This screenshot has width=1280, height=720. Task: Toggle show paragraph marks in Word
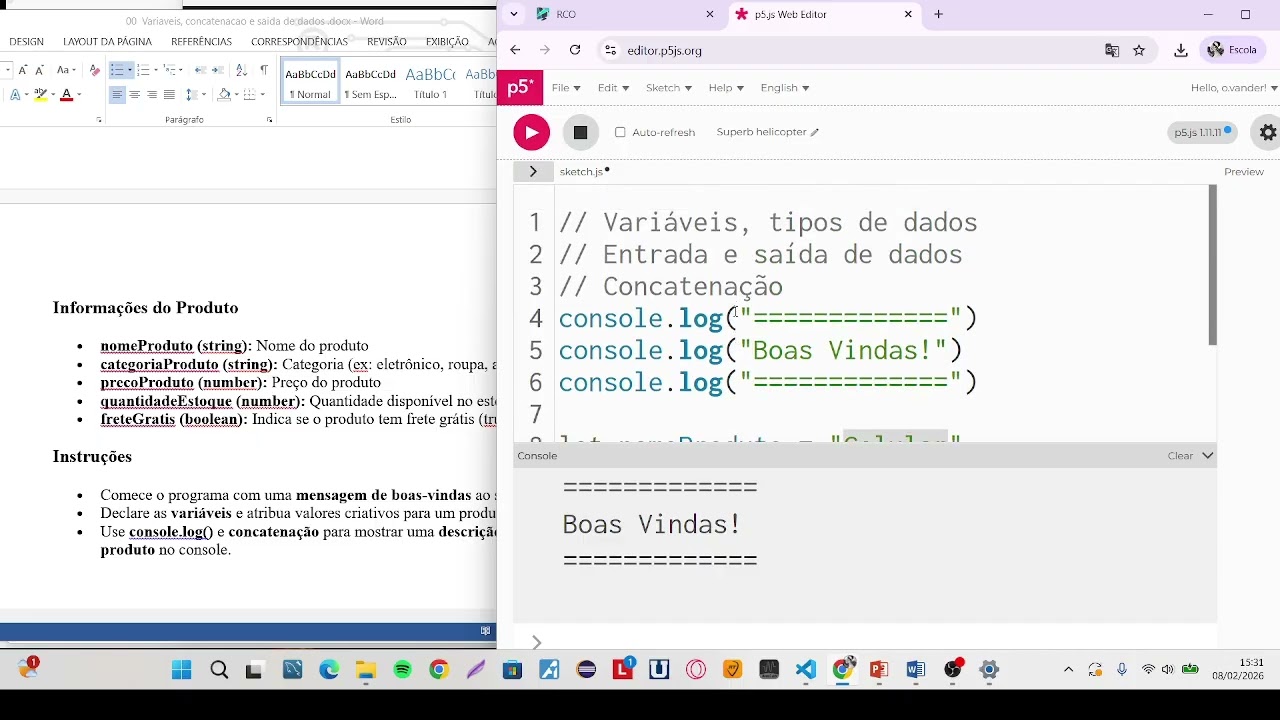(x=264, y=70)
